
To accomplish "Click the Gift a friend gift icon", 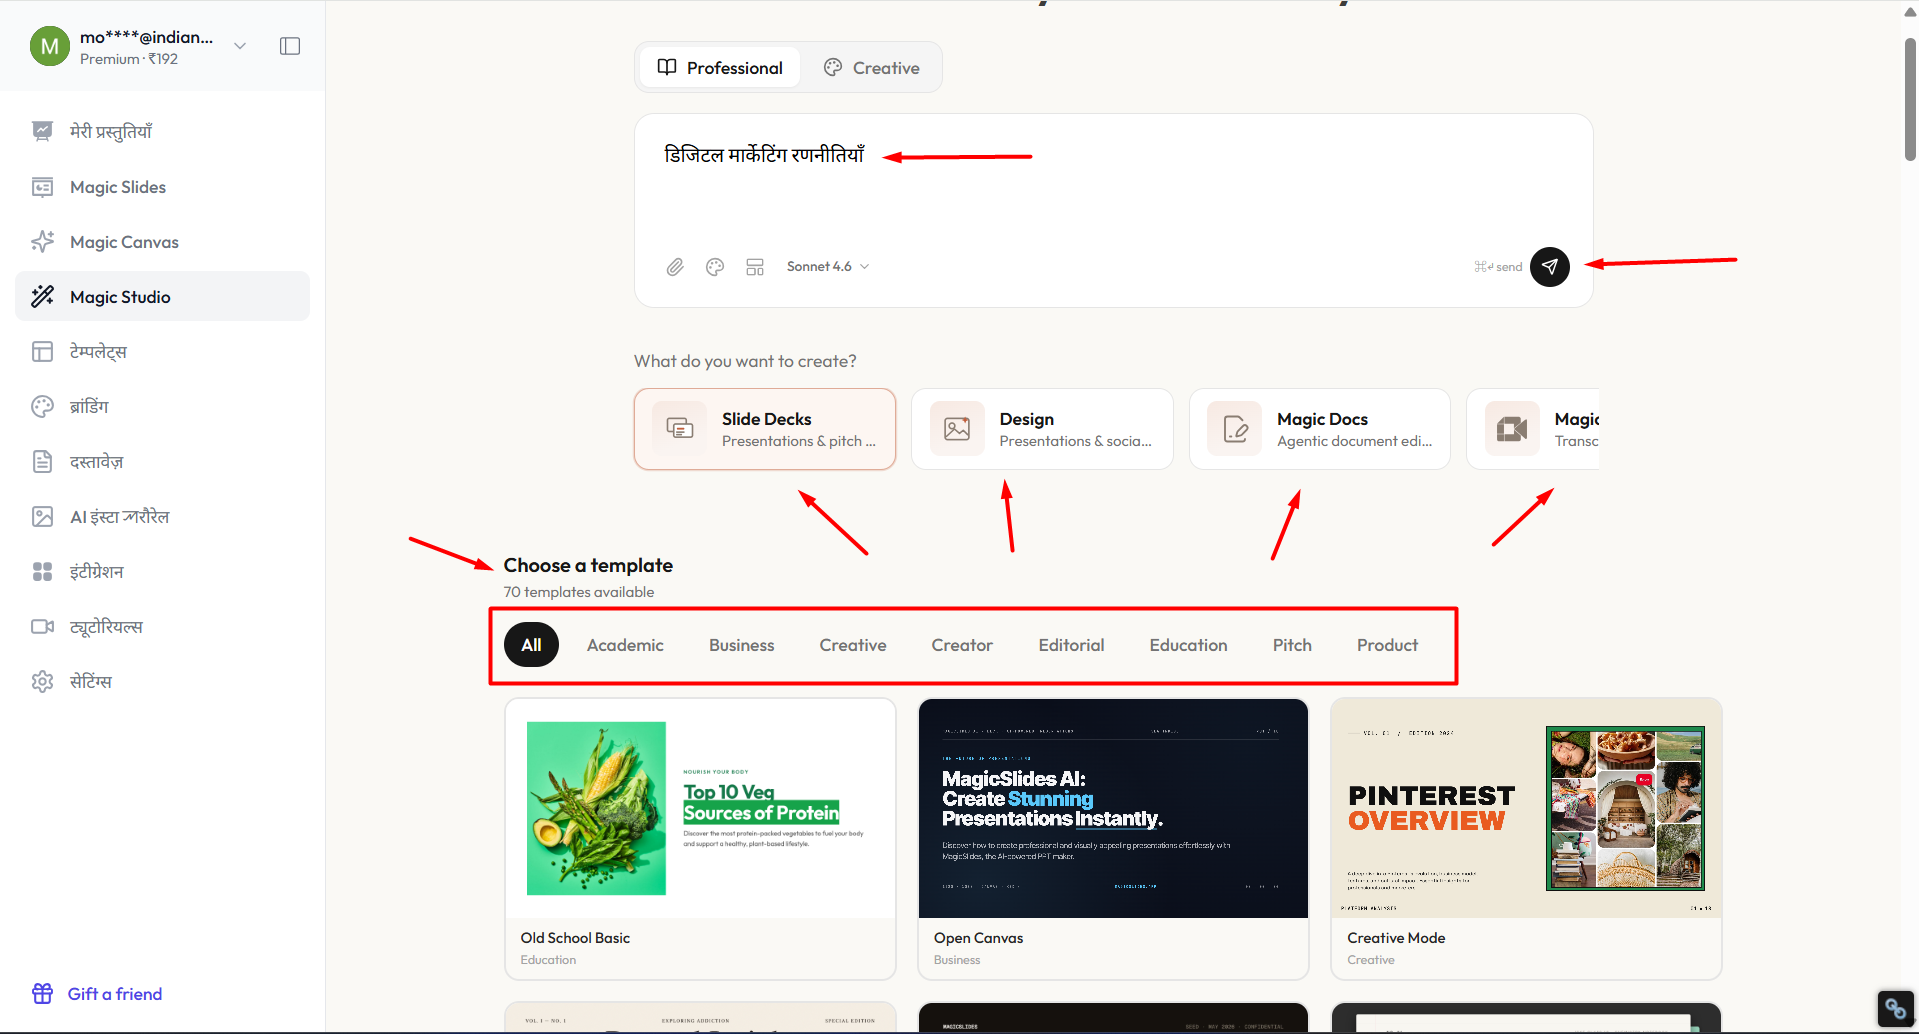I will tap(42, 993).
